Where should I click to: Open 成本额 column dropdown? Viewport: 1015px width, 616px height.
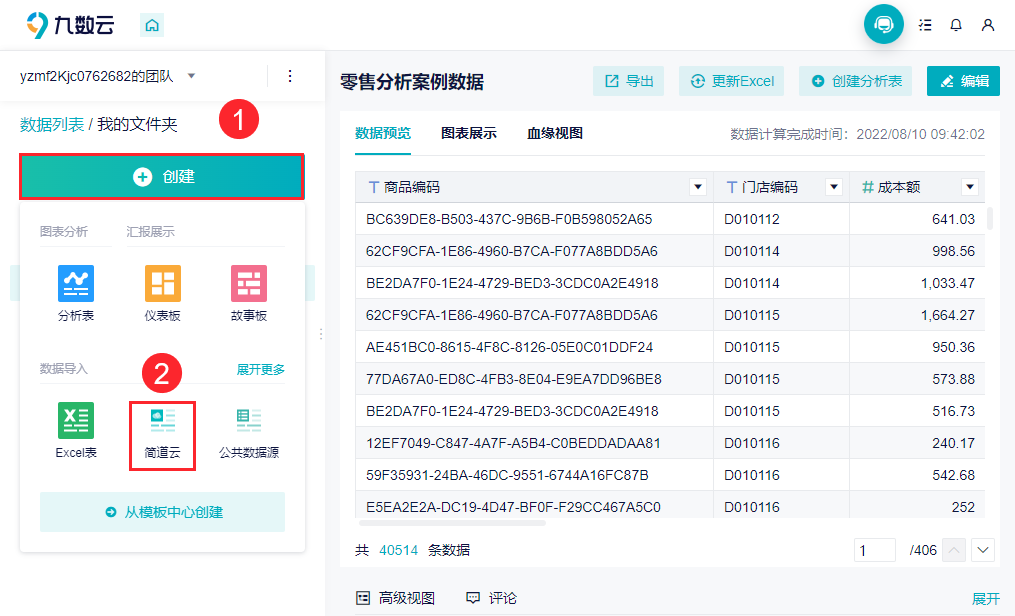[970, 187]
